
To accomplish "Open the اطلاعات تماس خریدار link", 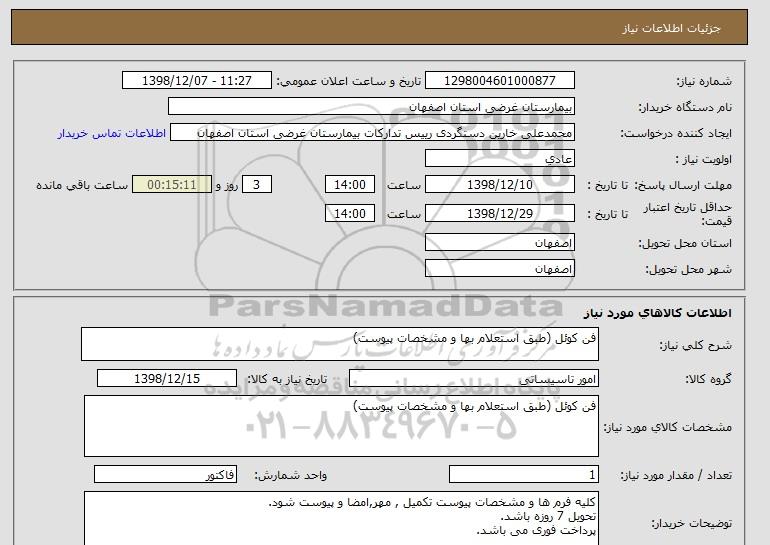I will (111, 134).
